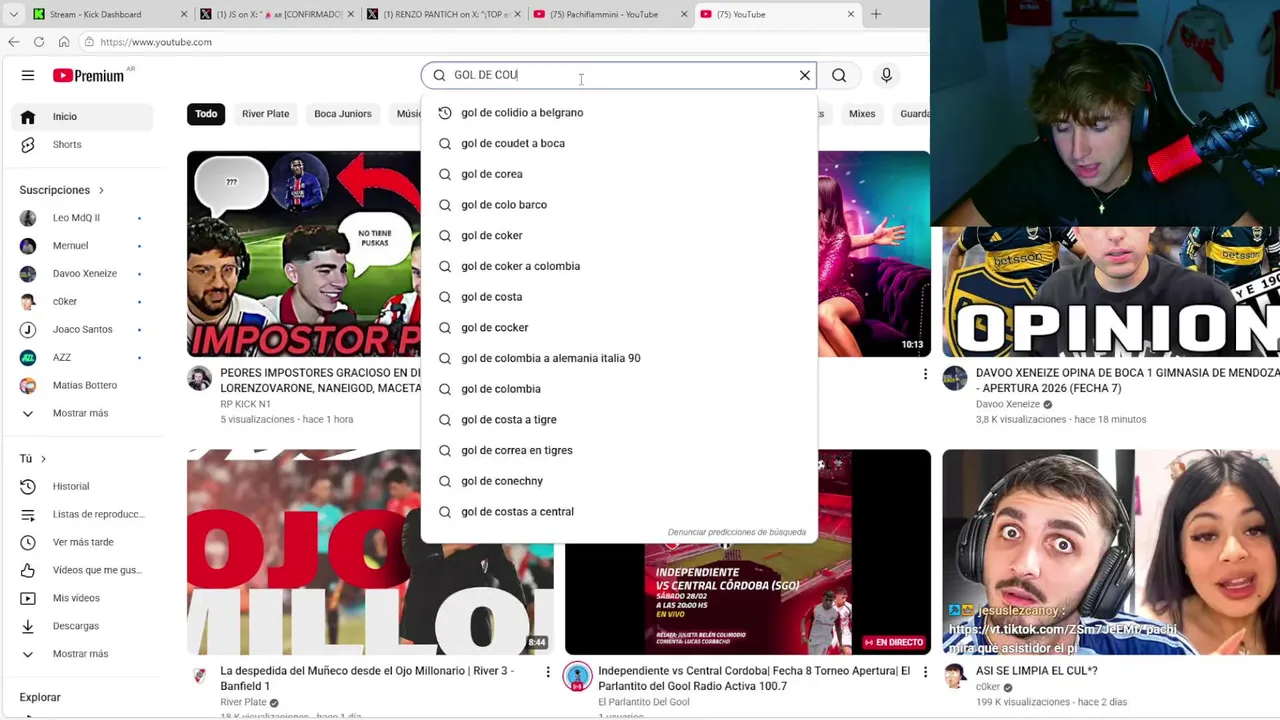Expand the Suscripciones section arrow
This screenshot has height=720, width=1280.
click(101, 190)
